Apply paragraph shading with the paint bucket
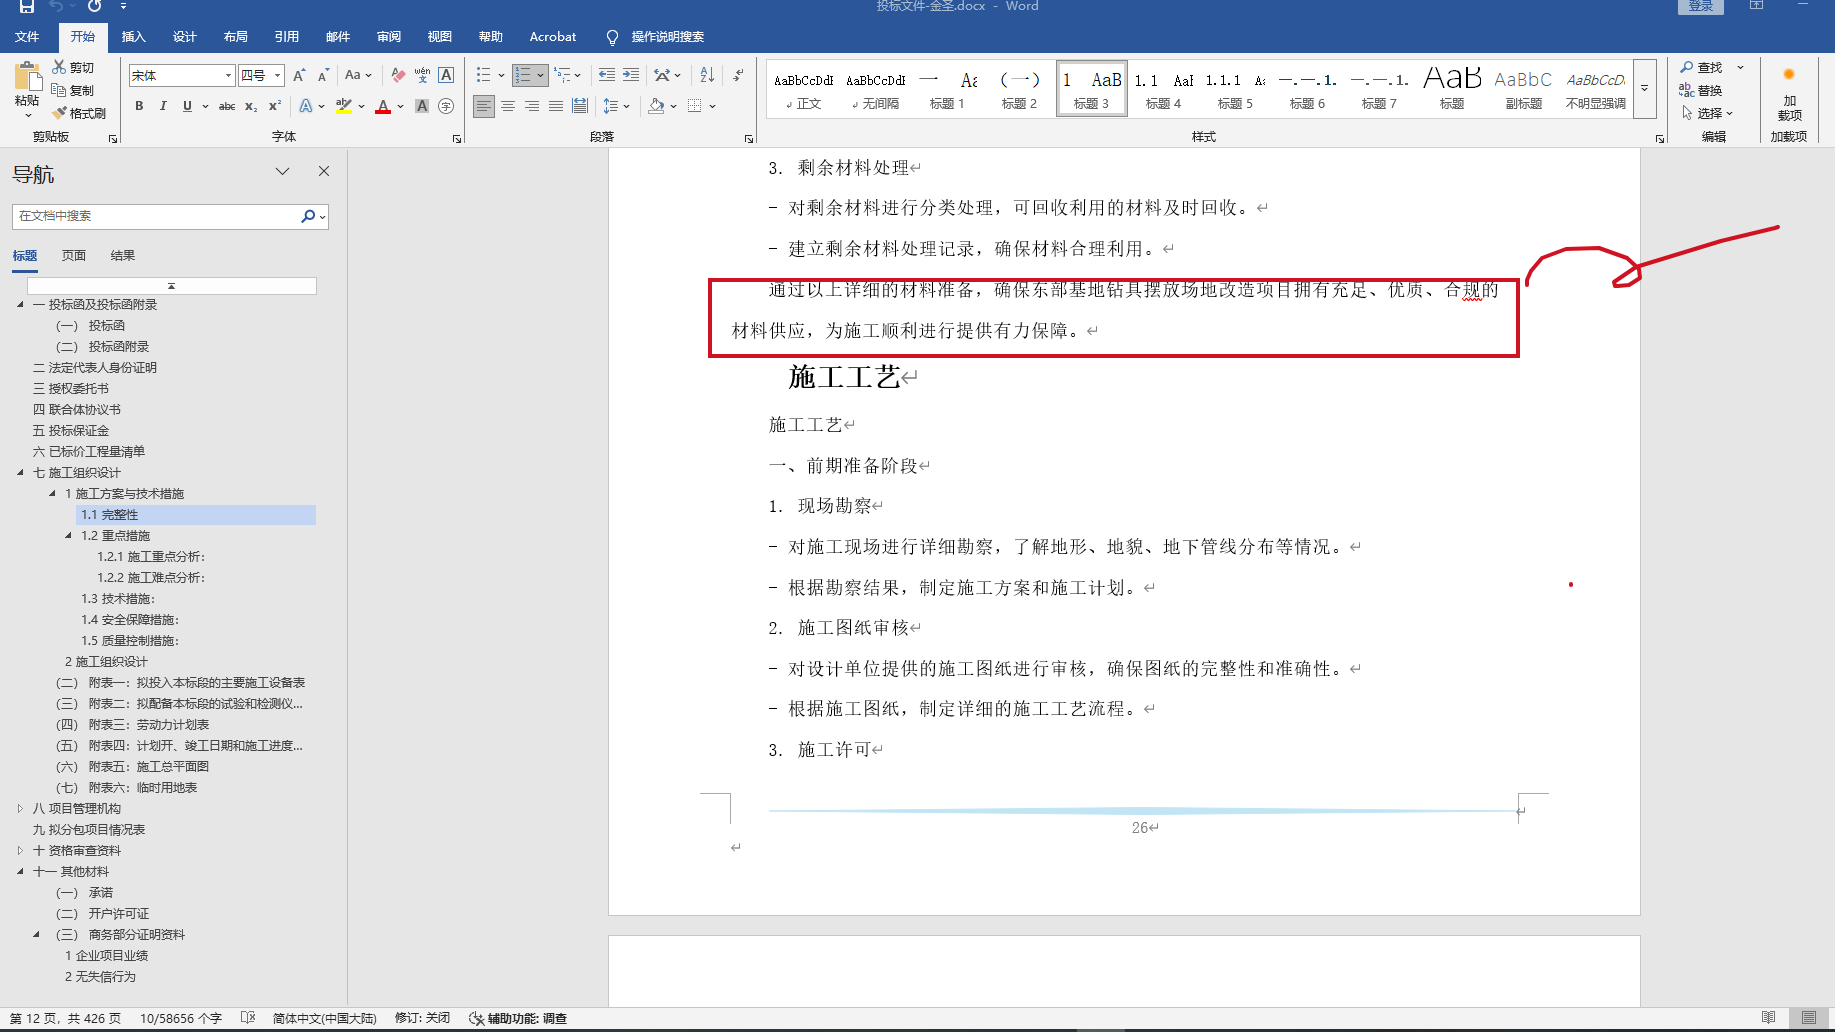 tap(656, 106)
